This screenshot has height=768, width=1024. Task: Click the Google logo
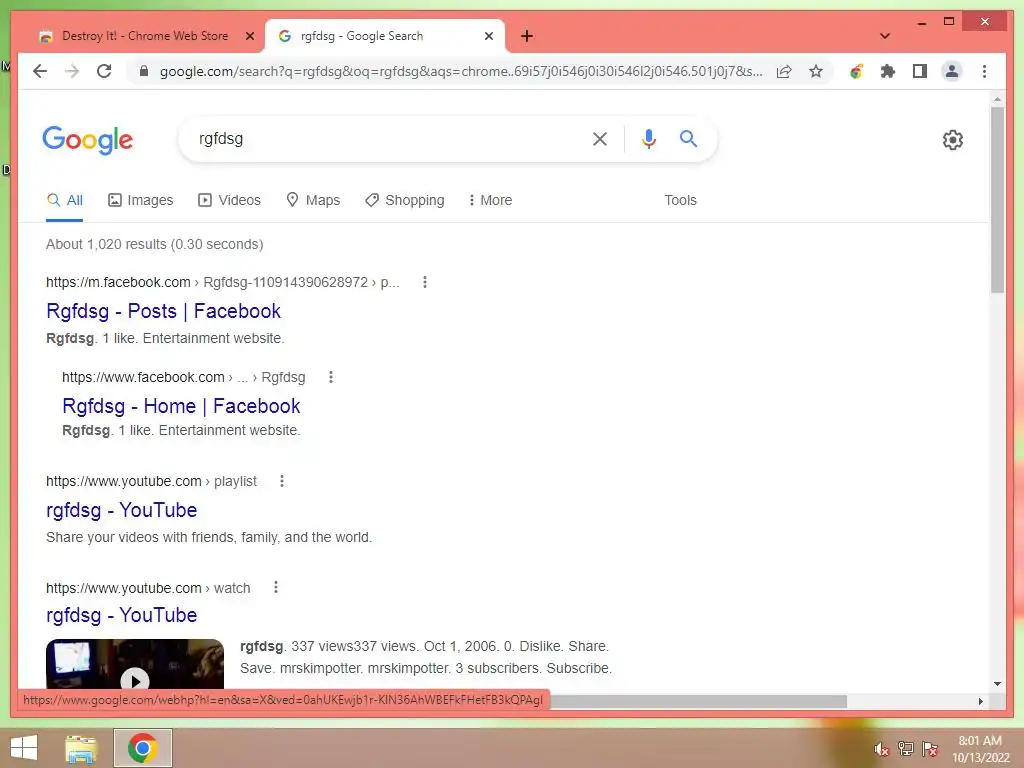pyautogui.click(x=88, y=140)
